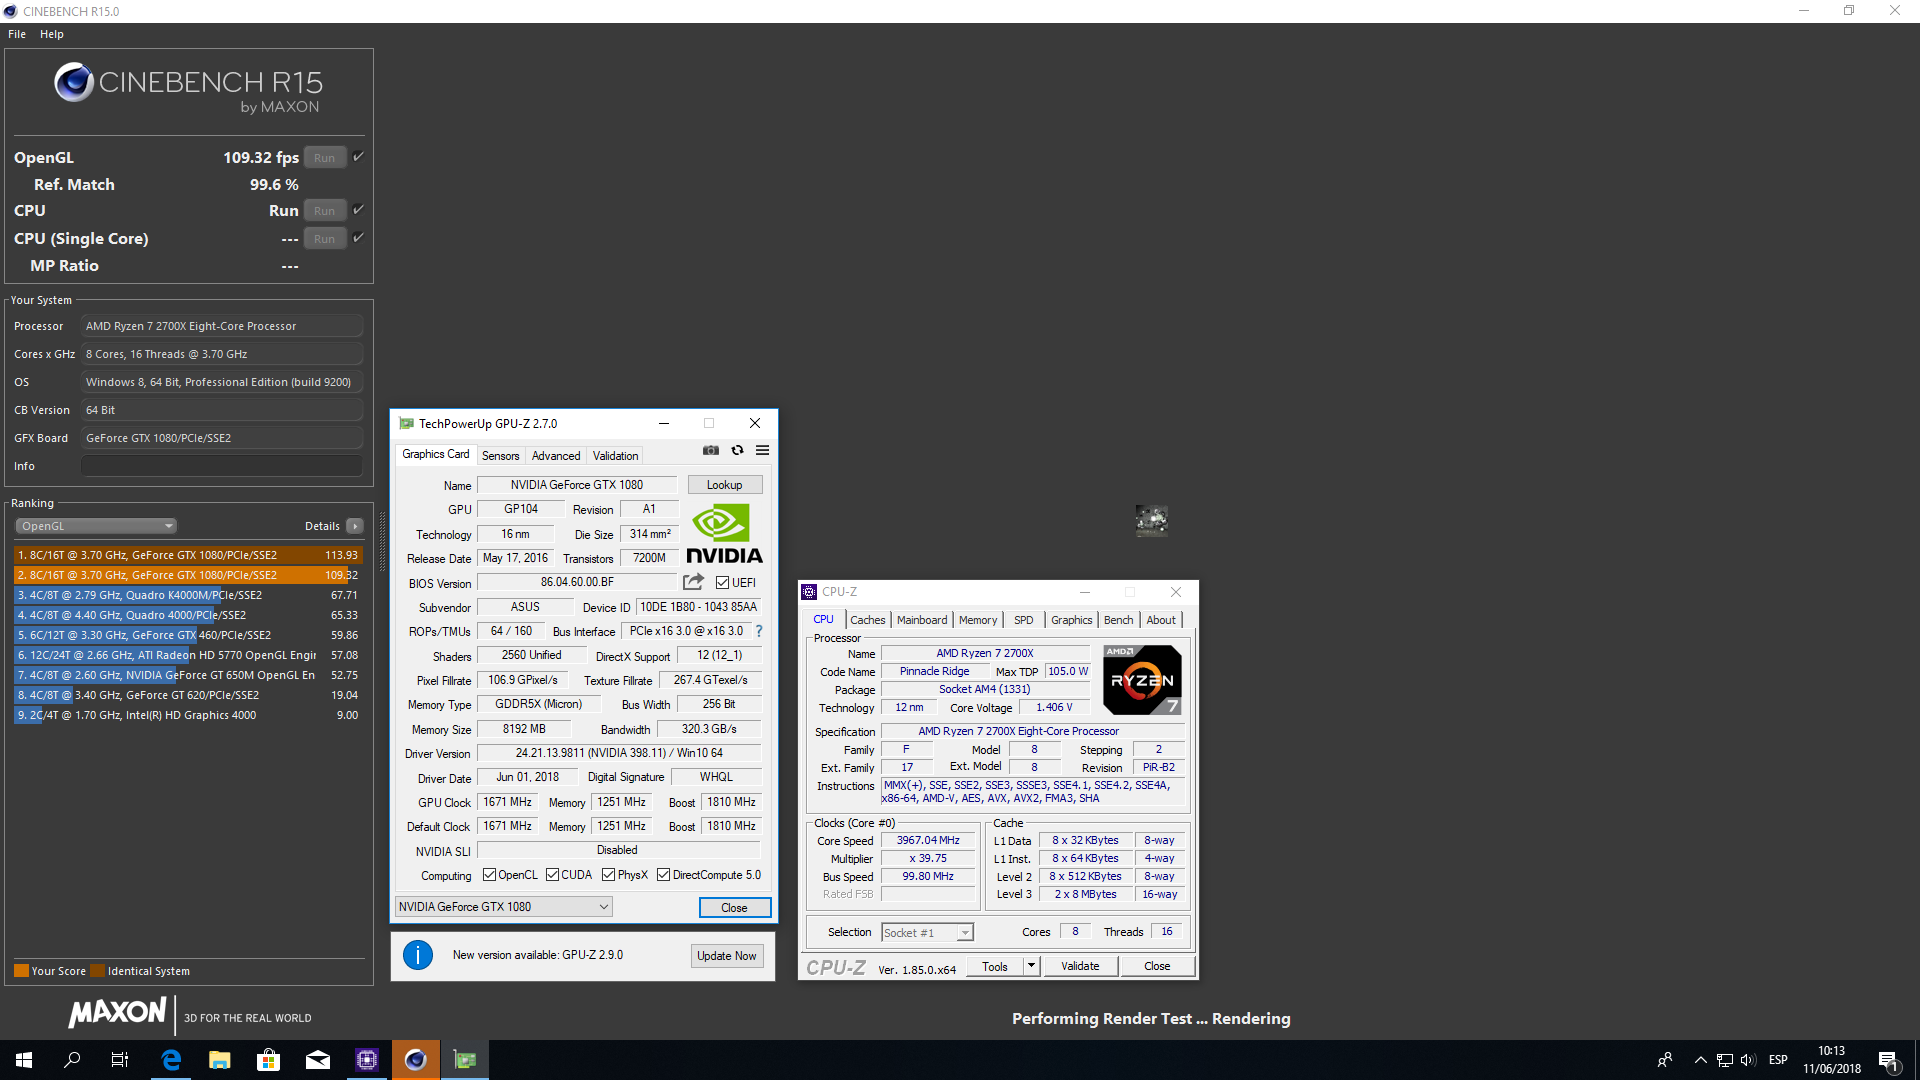Click the Bus Interface question mark
The width and height of the screenshot is (1920, 1080).
(759, 631)
